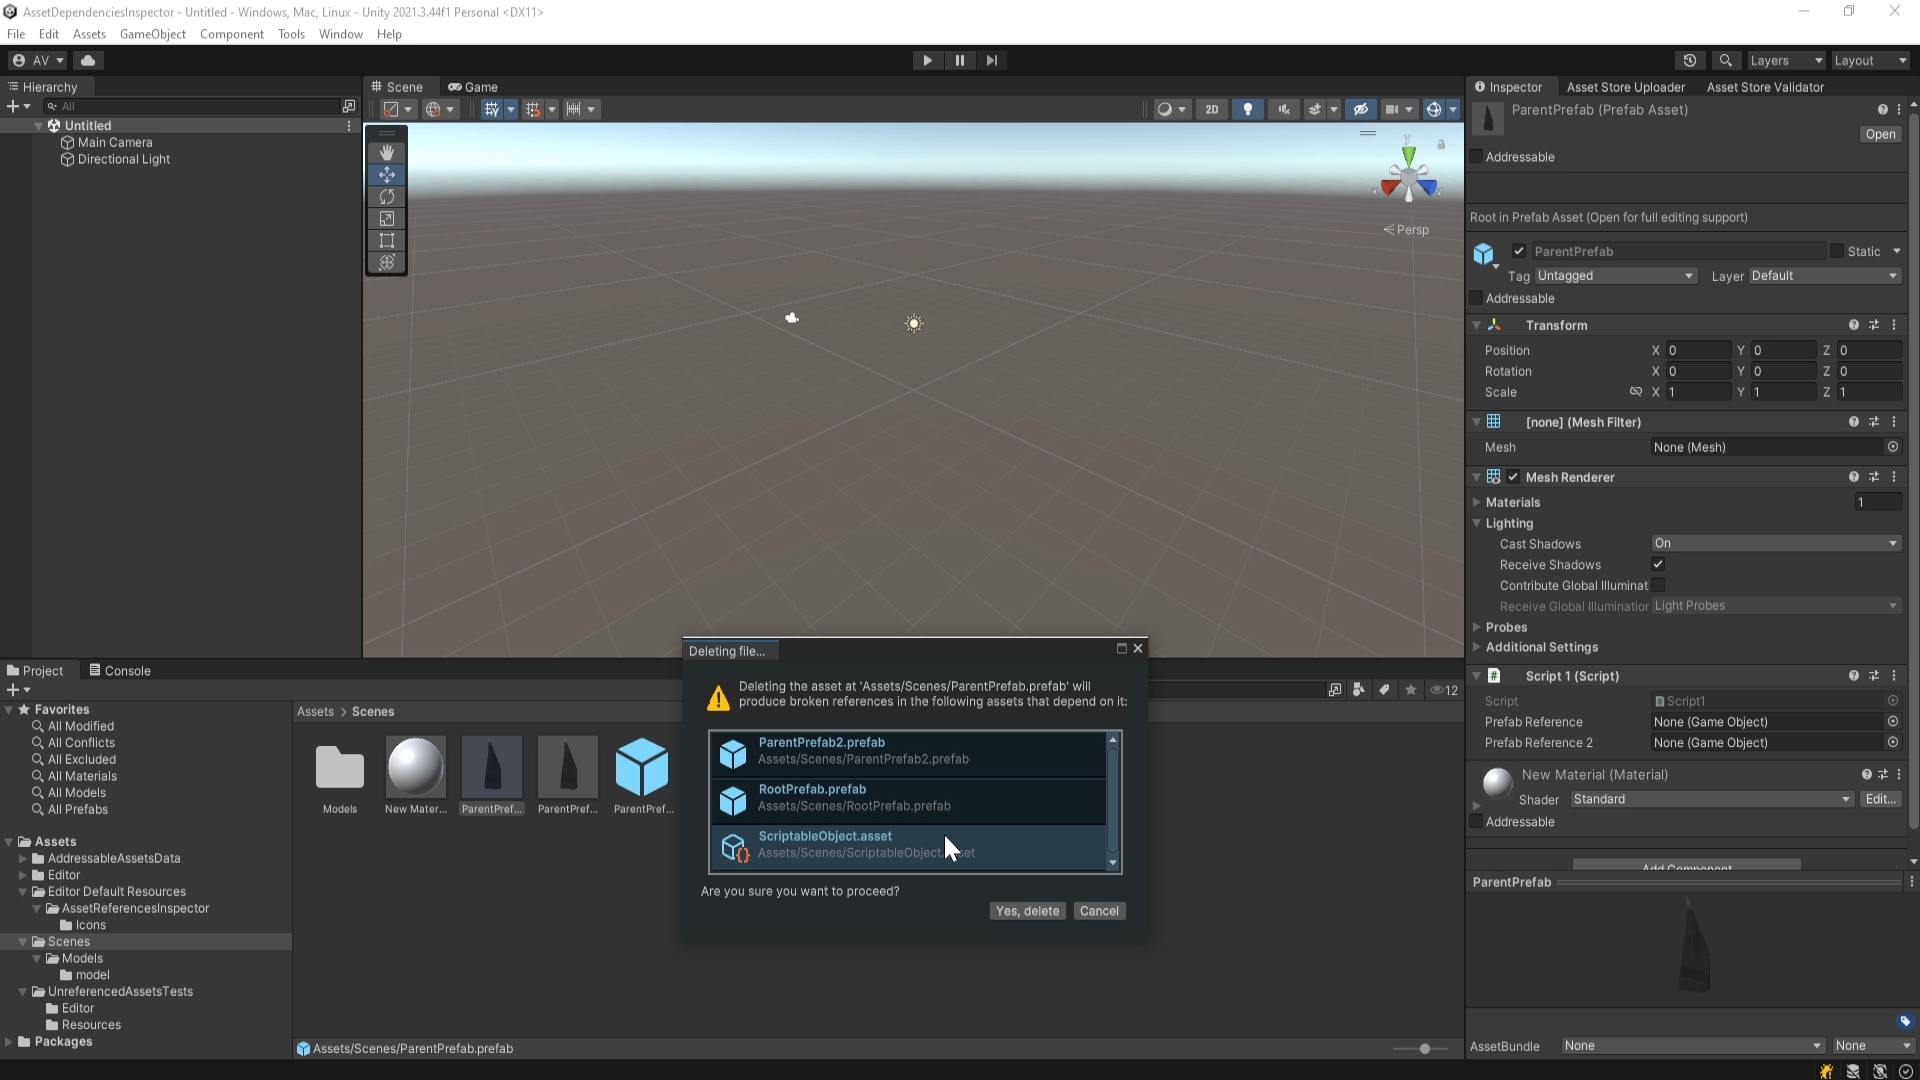Select the Rect tool
This screenshot has height=1080, width=1920.
tap(387, 240)
